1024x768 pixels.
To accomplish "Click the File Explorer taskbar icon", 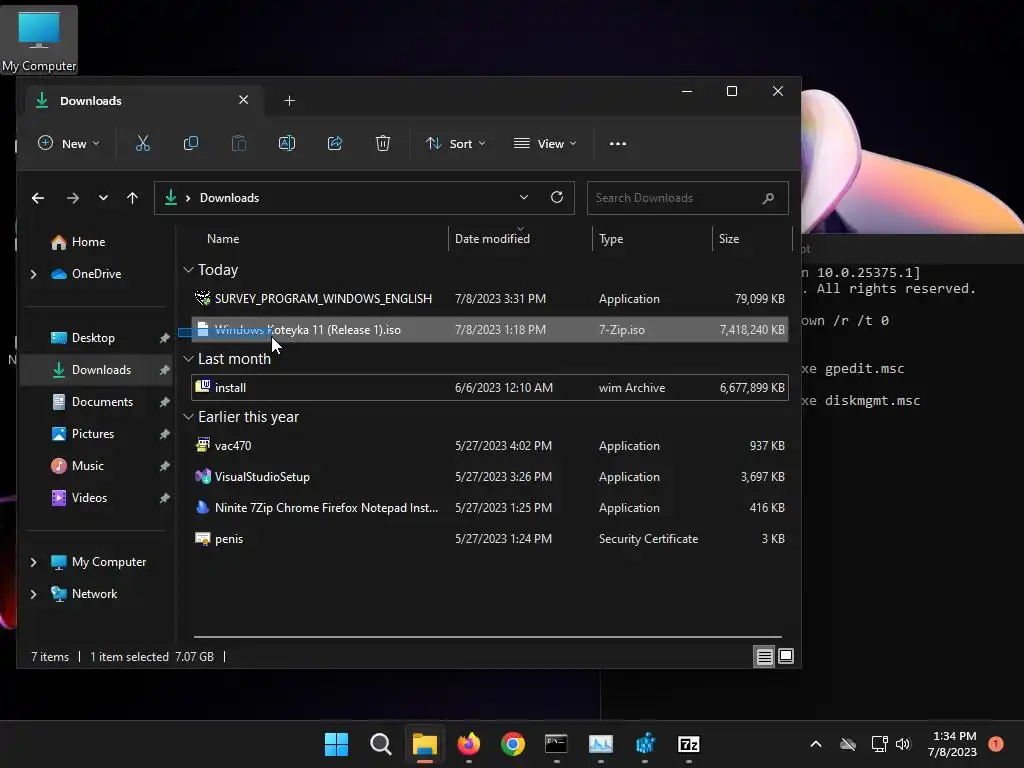I will coord(424,744).
